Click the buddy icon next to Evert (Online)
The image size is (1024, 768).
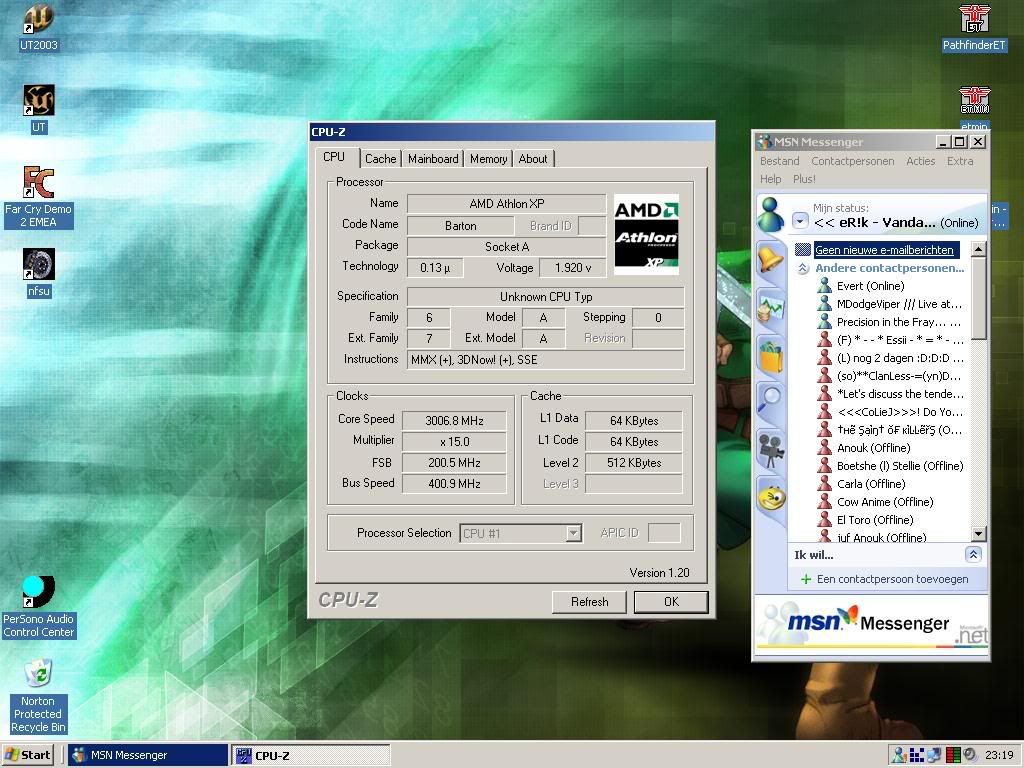coord(825,285)
